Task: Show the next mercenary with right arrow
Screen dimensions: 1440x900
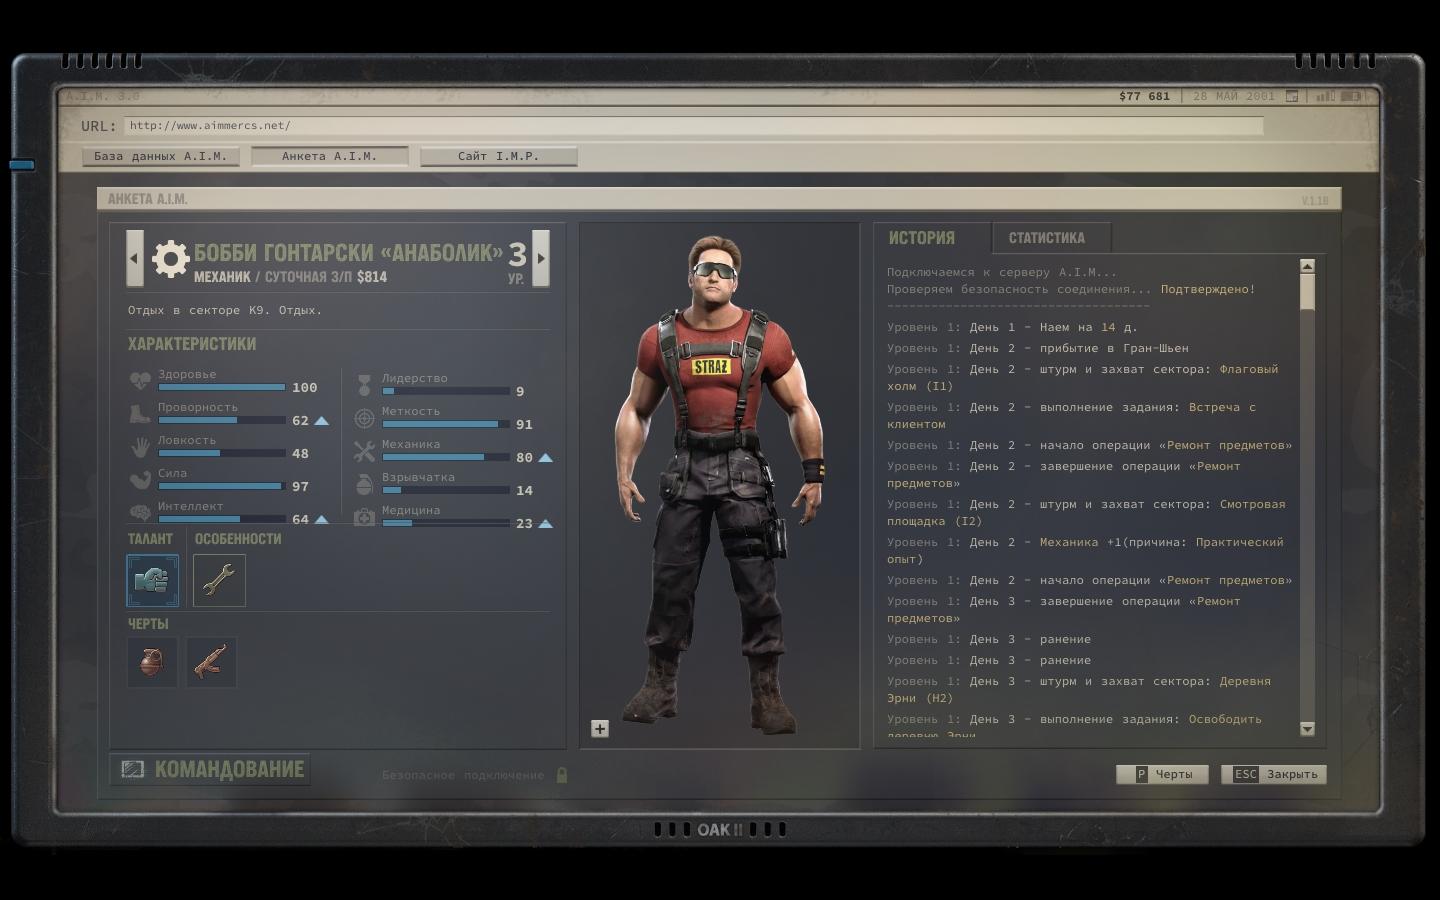Action: click(x=541, y=259)
